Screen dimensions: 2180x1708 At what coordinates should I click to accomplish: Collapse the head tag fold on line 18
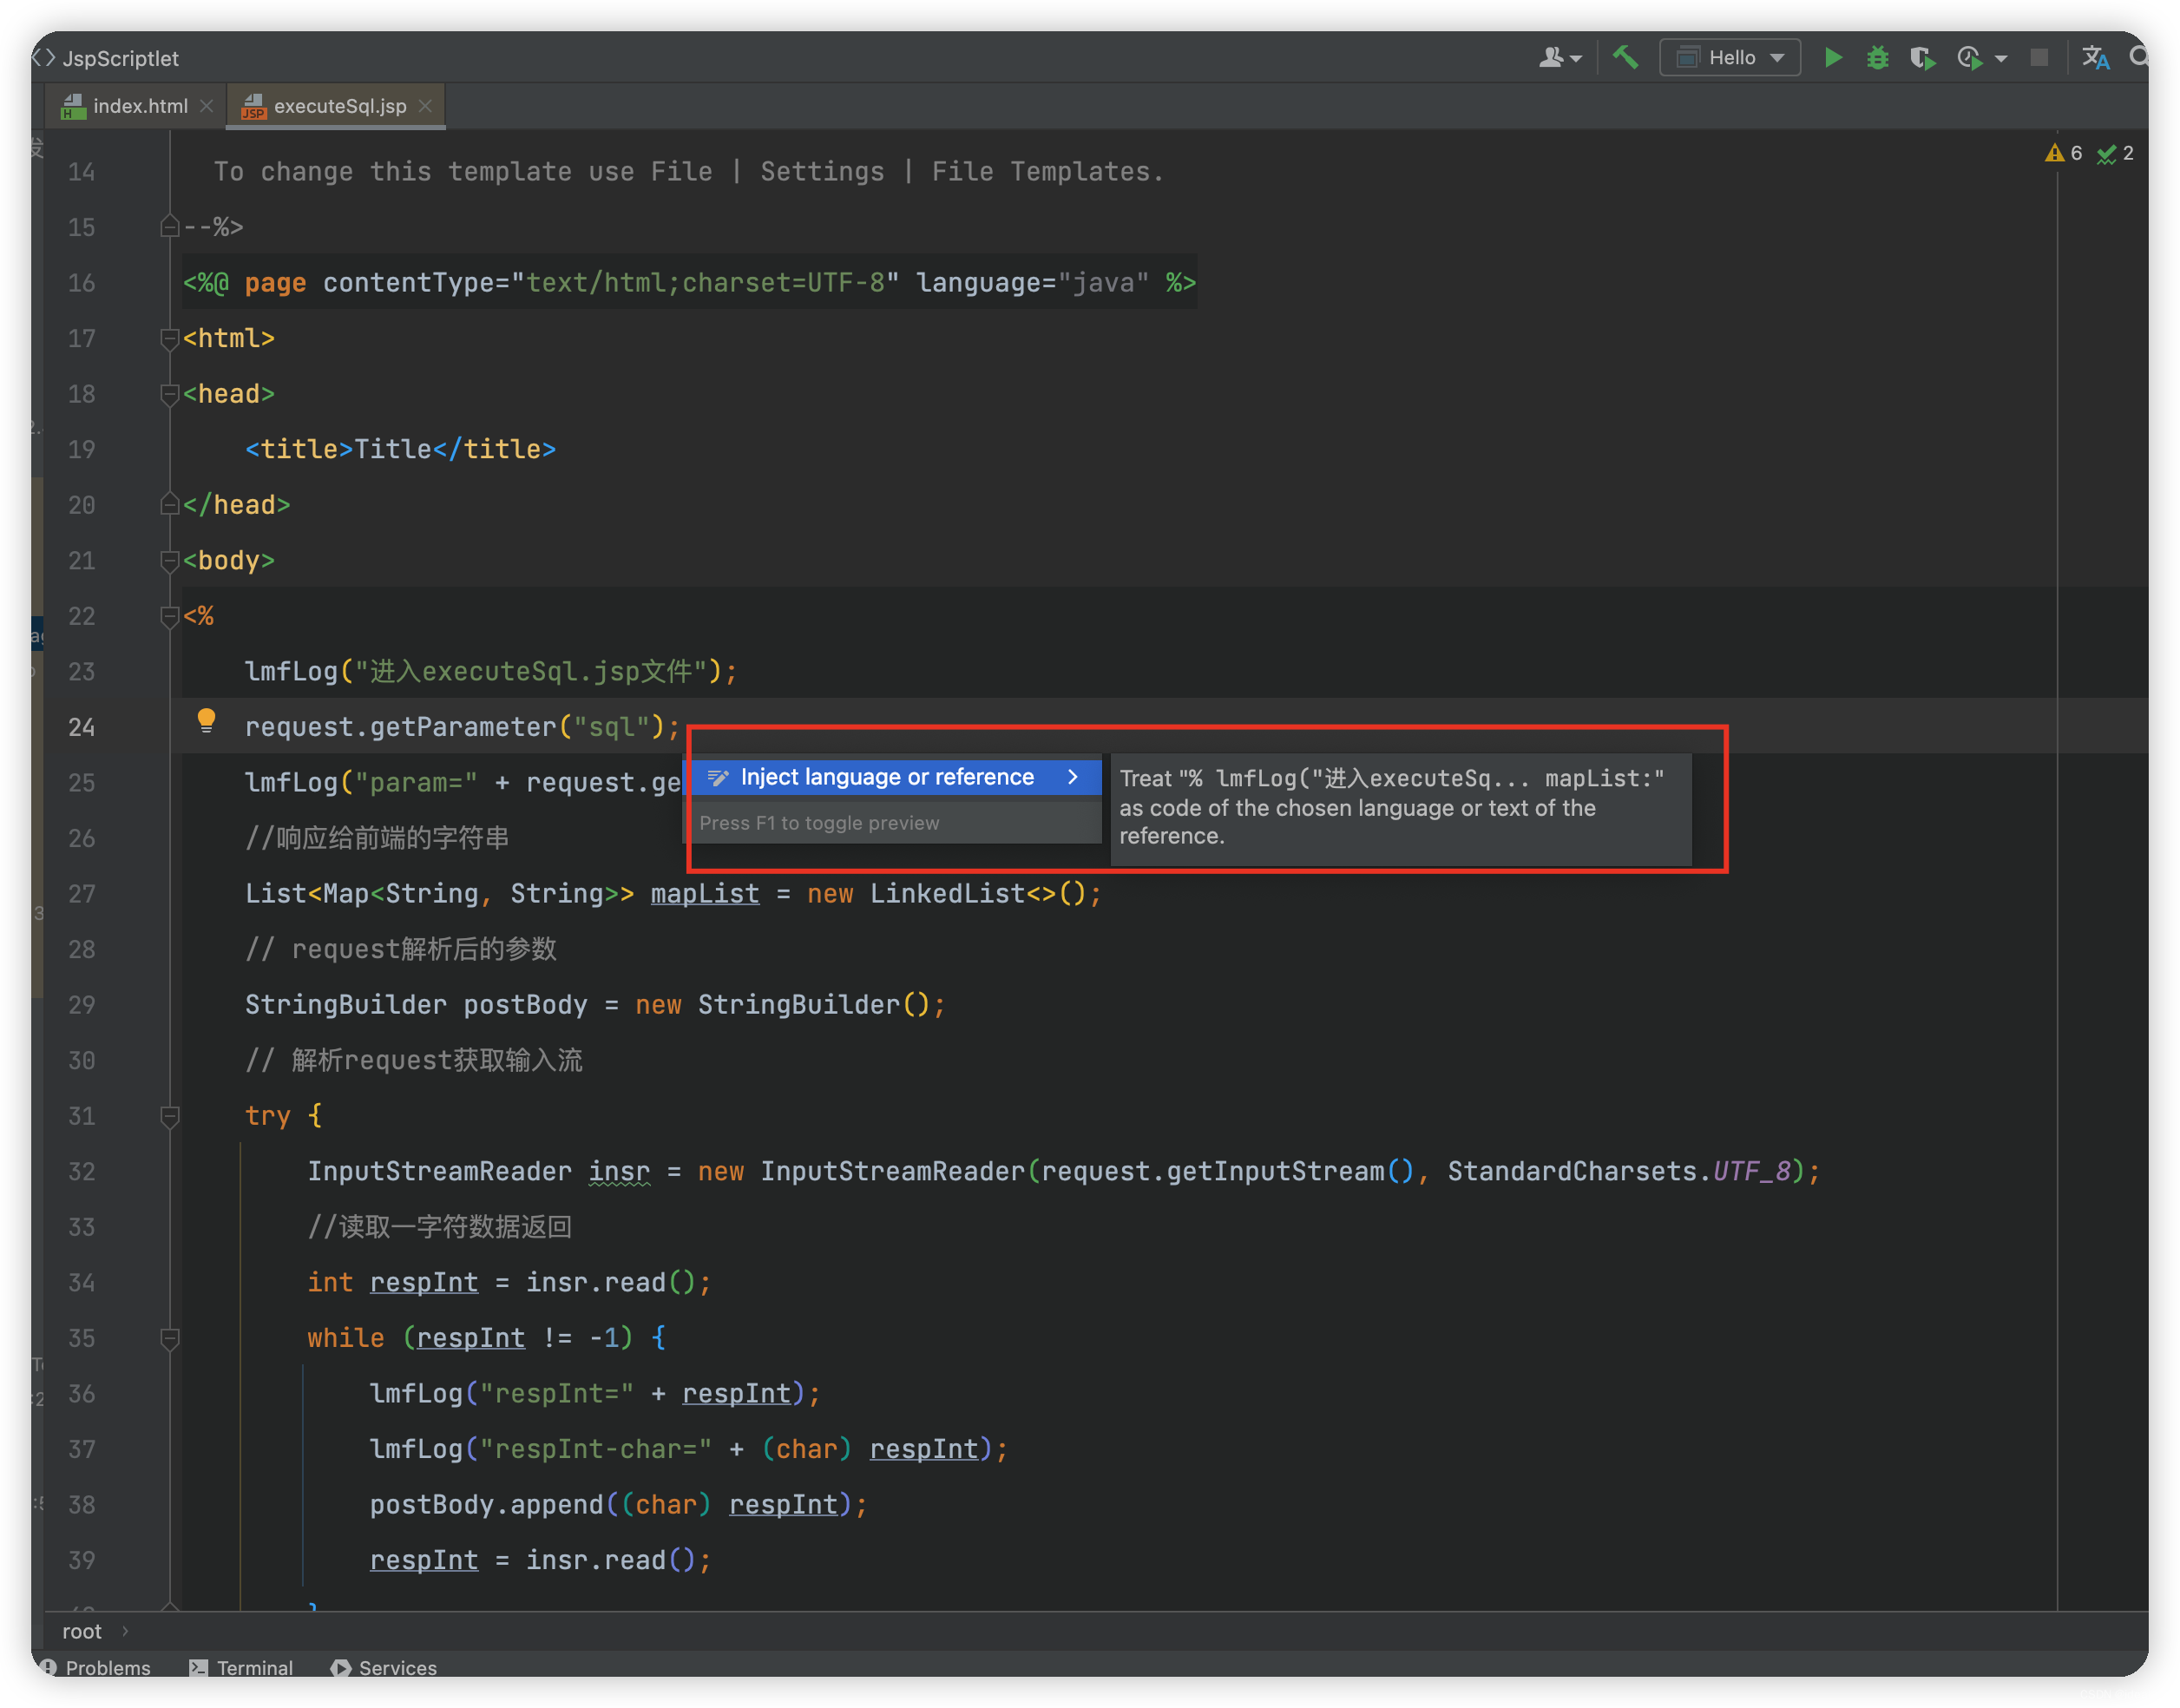point(170,394)
